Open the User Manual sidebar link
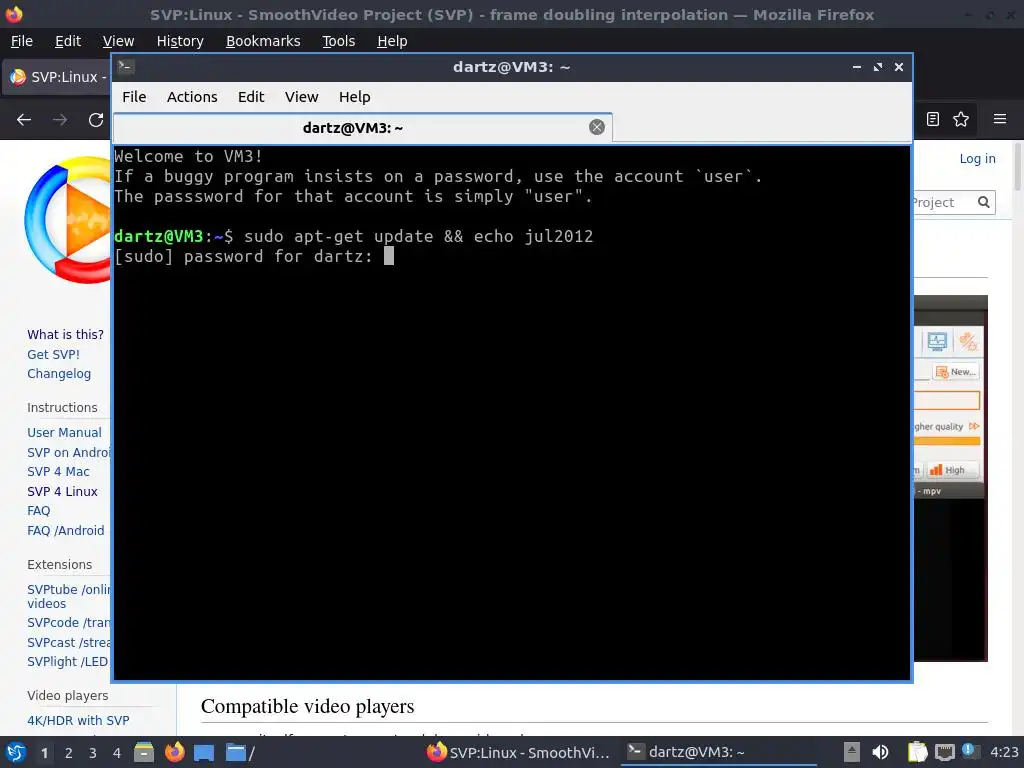This screenshot has width=1024, height=768. [64, 432]
